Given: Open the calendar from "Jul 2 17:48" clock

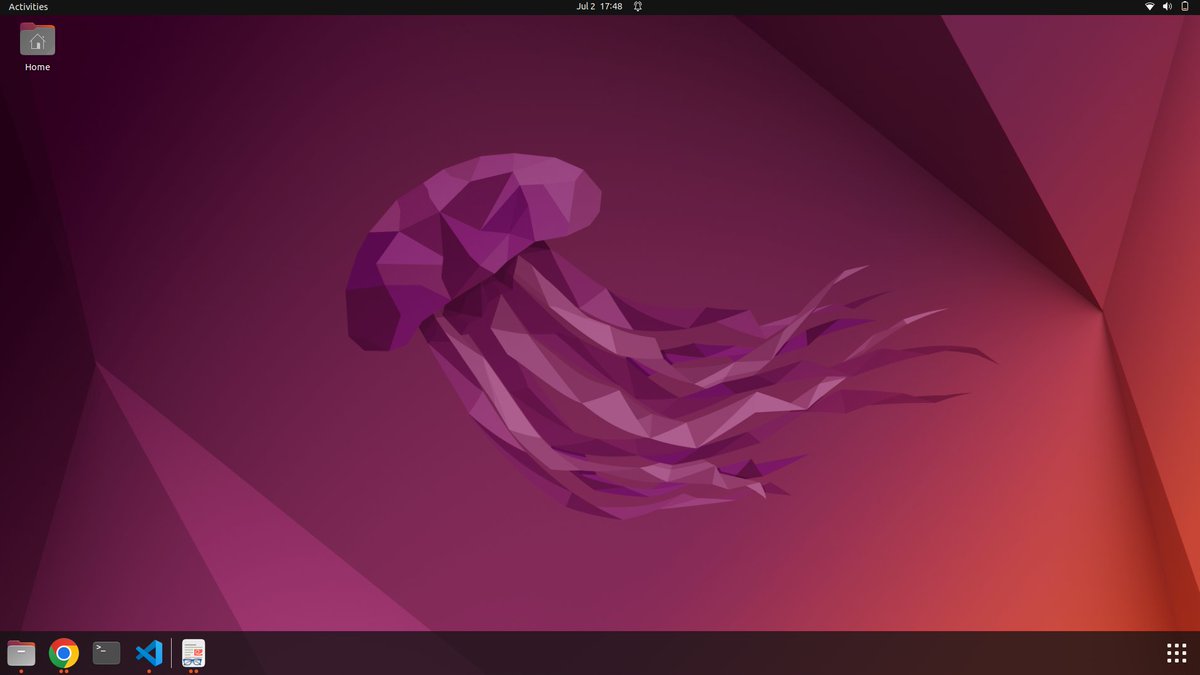Looking at the screenshot, I should click(x=600, y=7).
